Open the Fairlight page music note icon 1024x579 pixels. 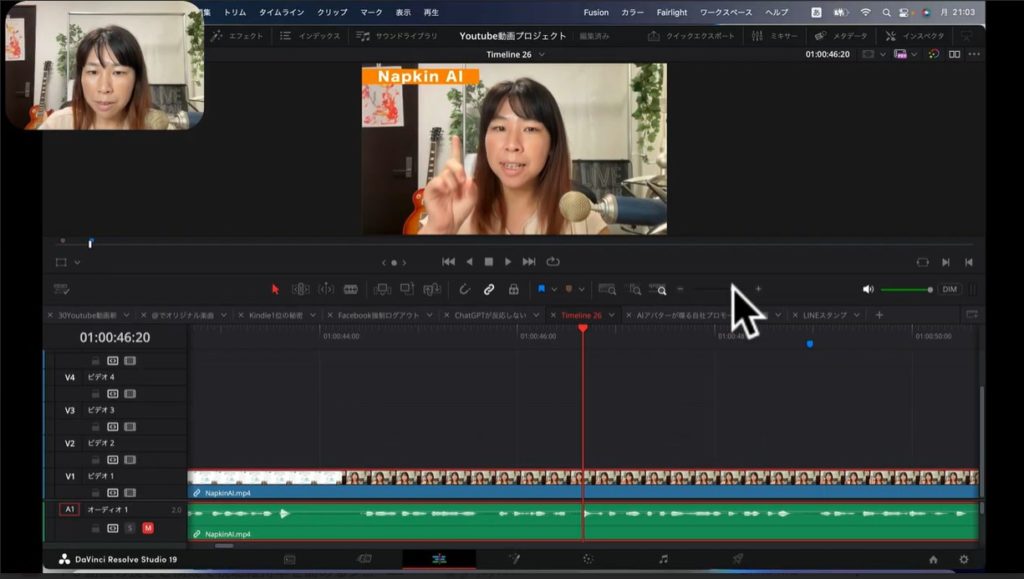[x=663, y=559]
